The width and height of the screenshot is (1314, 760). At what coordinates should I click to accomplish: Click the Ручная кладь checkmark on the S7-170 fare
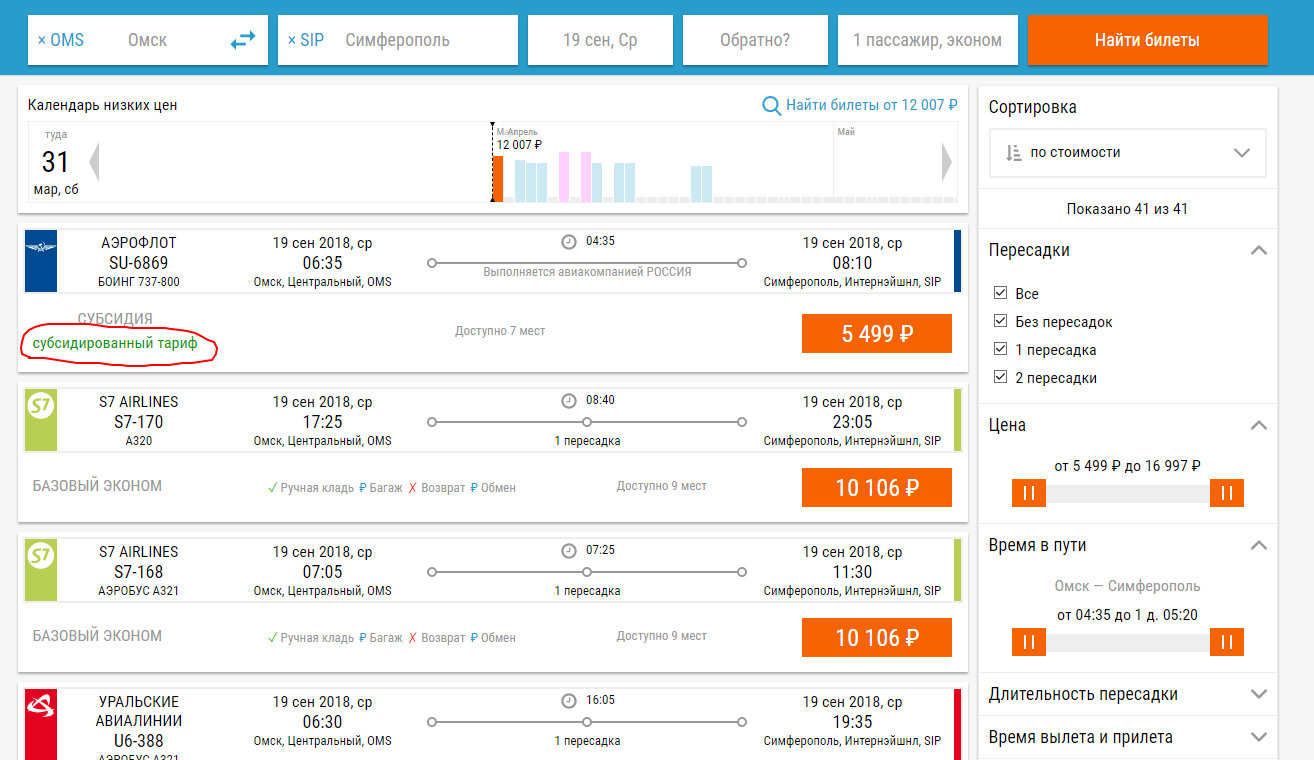pyautogui.click(x=272, y=487)
